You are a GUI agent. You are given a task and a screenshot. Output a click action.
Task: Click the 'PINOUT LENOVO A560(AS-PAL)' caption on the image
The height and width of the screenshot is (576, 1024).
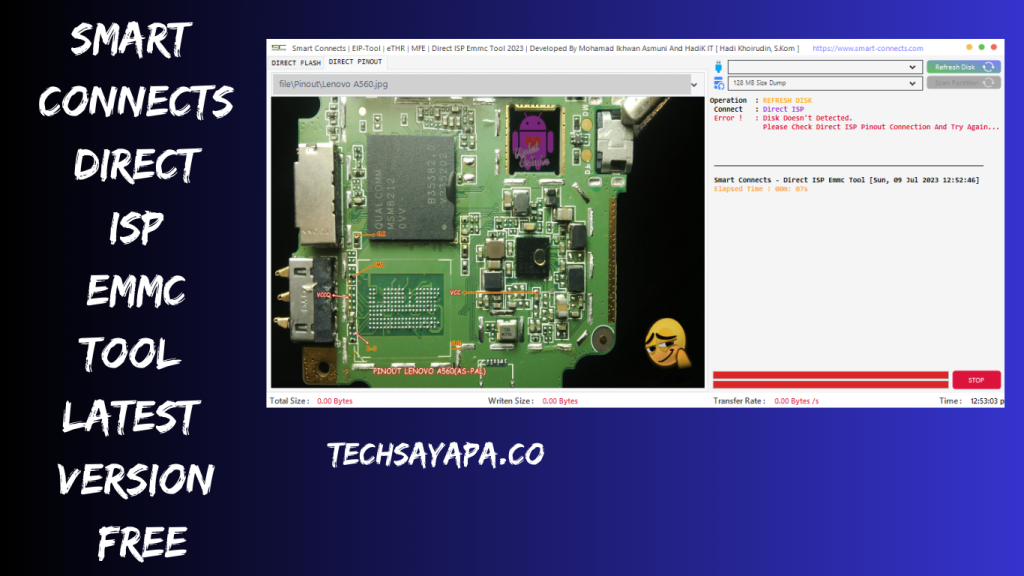point(429,371)
